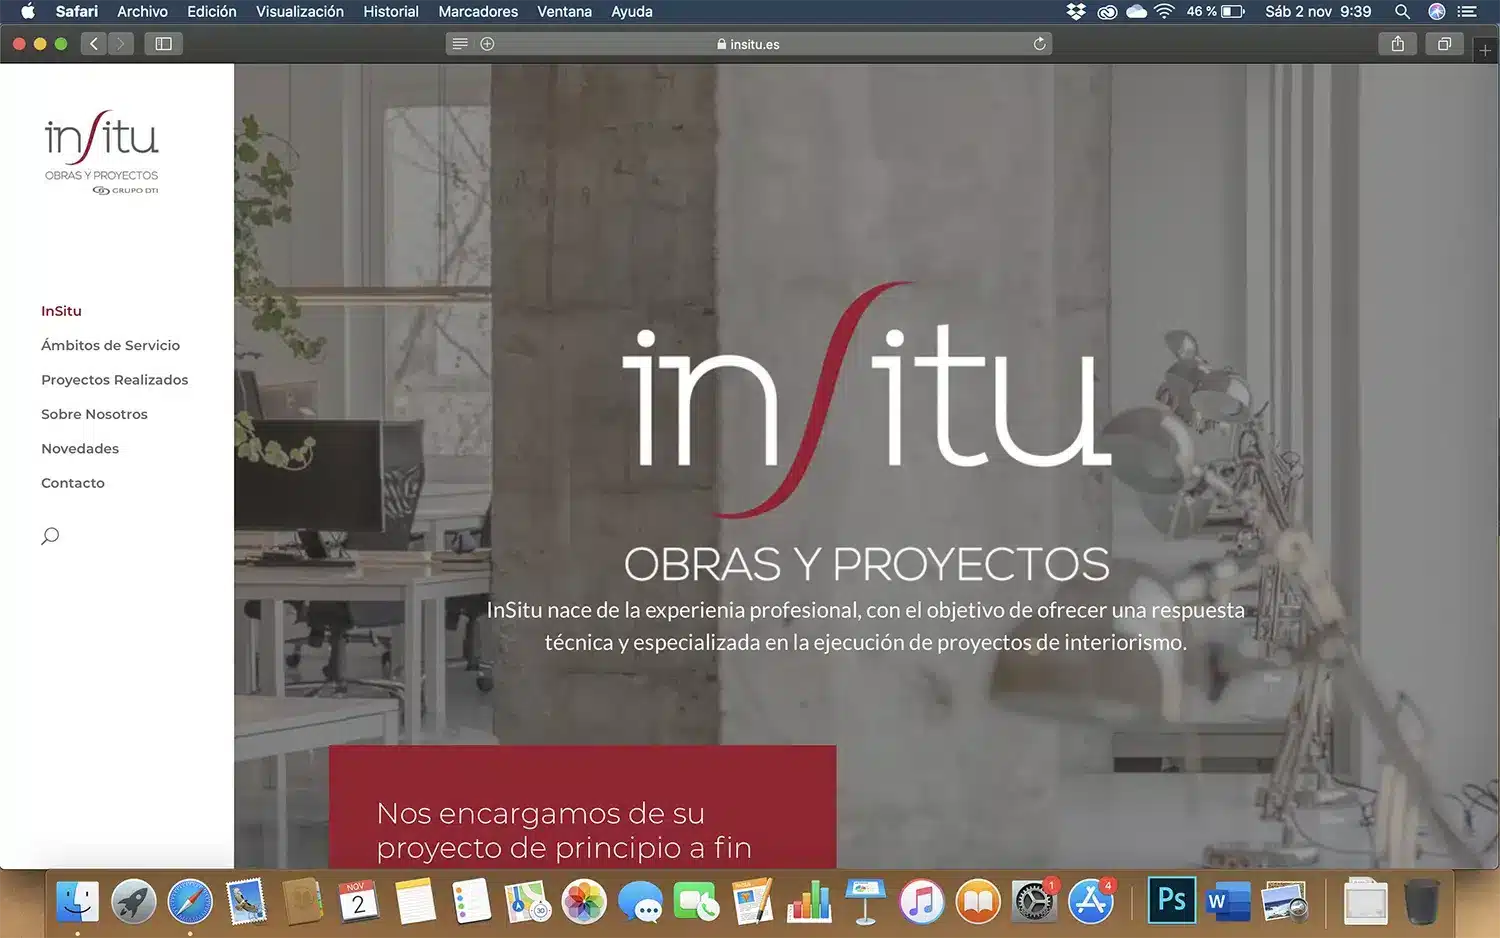This screenshot has width=1500, height=938.
Task: Reload the page with the refresh icon
Action: point(1039,44)
